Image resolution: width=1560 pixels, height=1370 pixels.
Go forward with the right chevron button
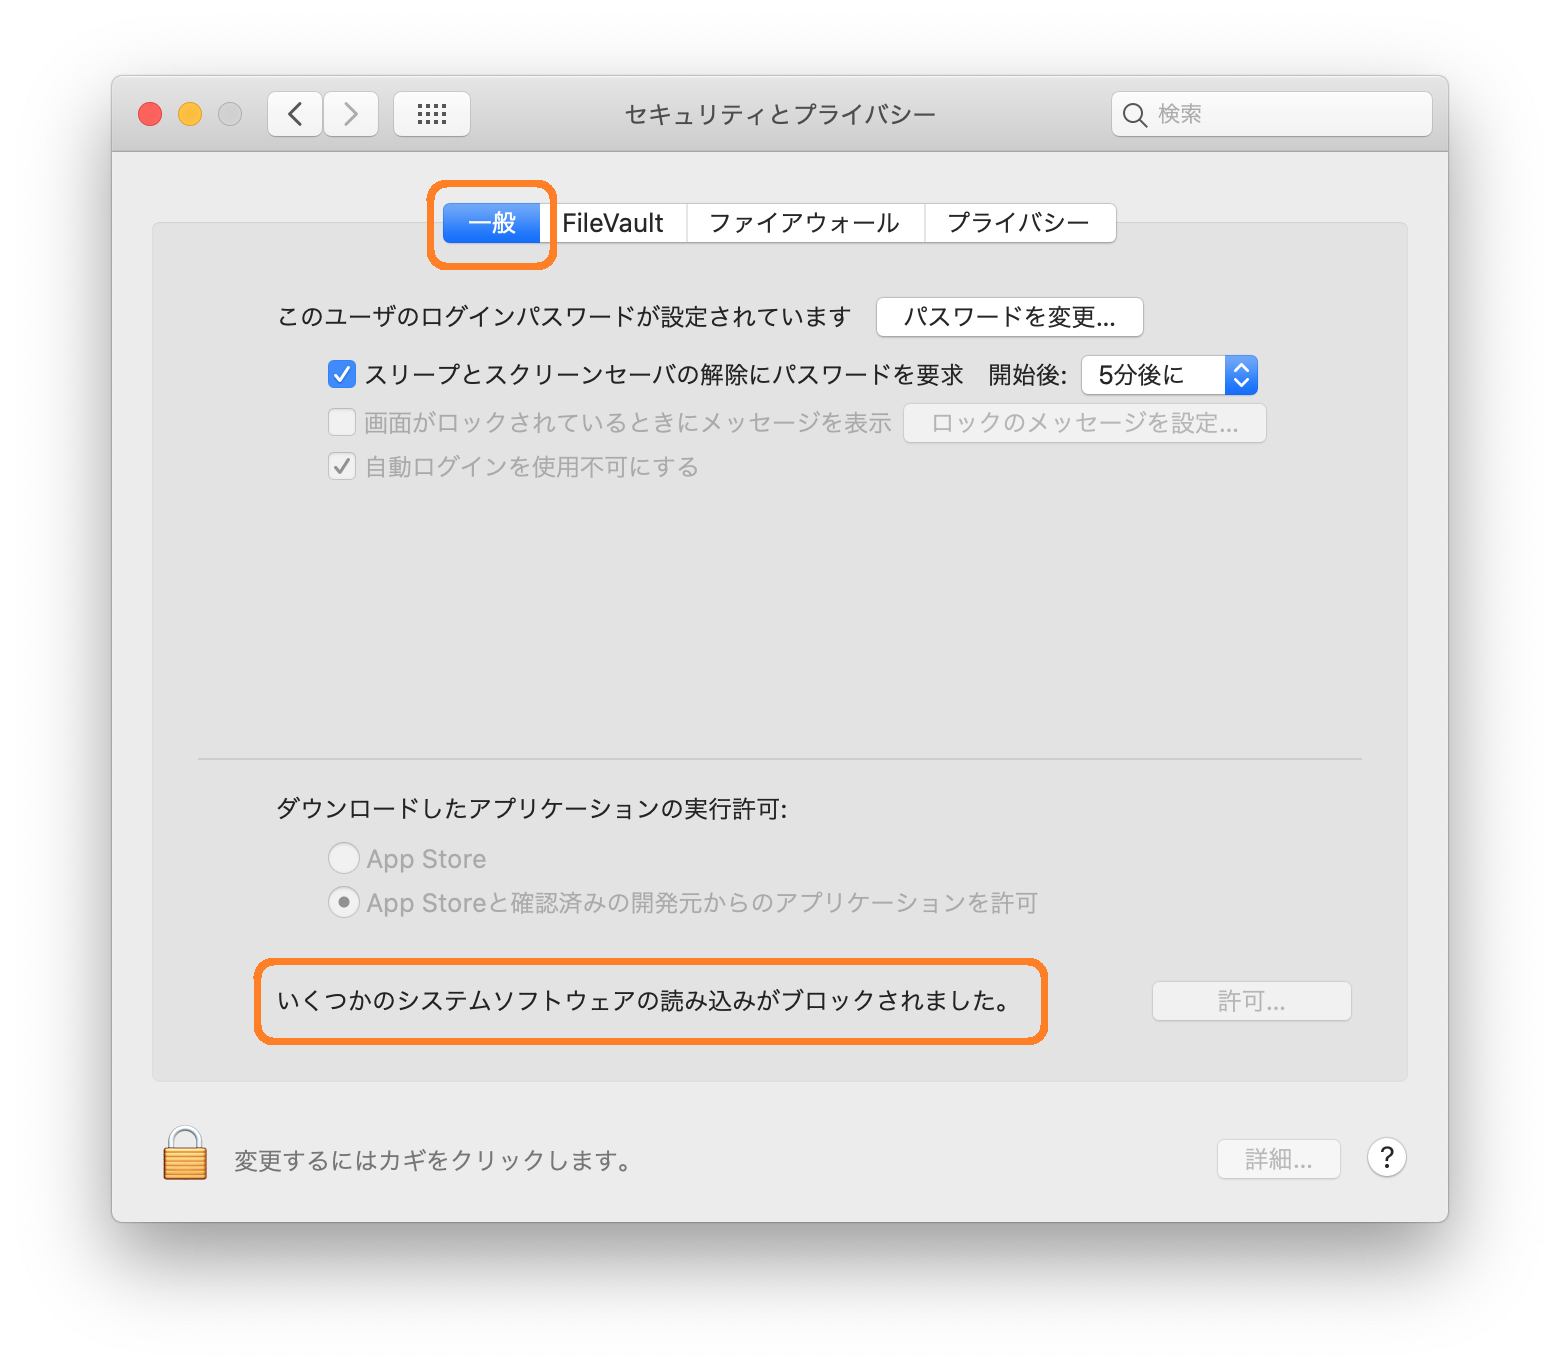[351, 114]
